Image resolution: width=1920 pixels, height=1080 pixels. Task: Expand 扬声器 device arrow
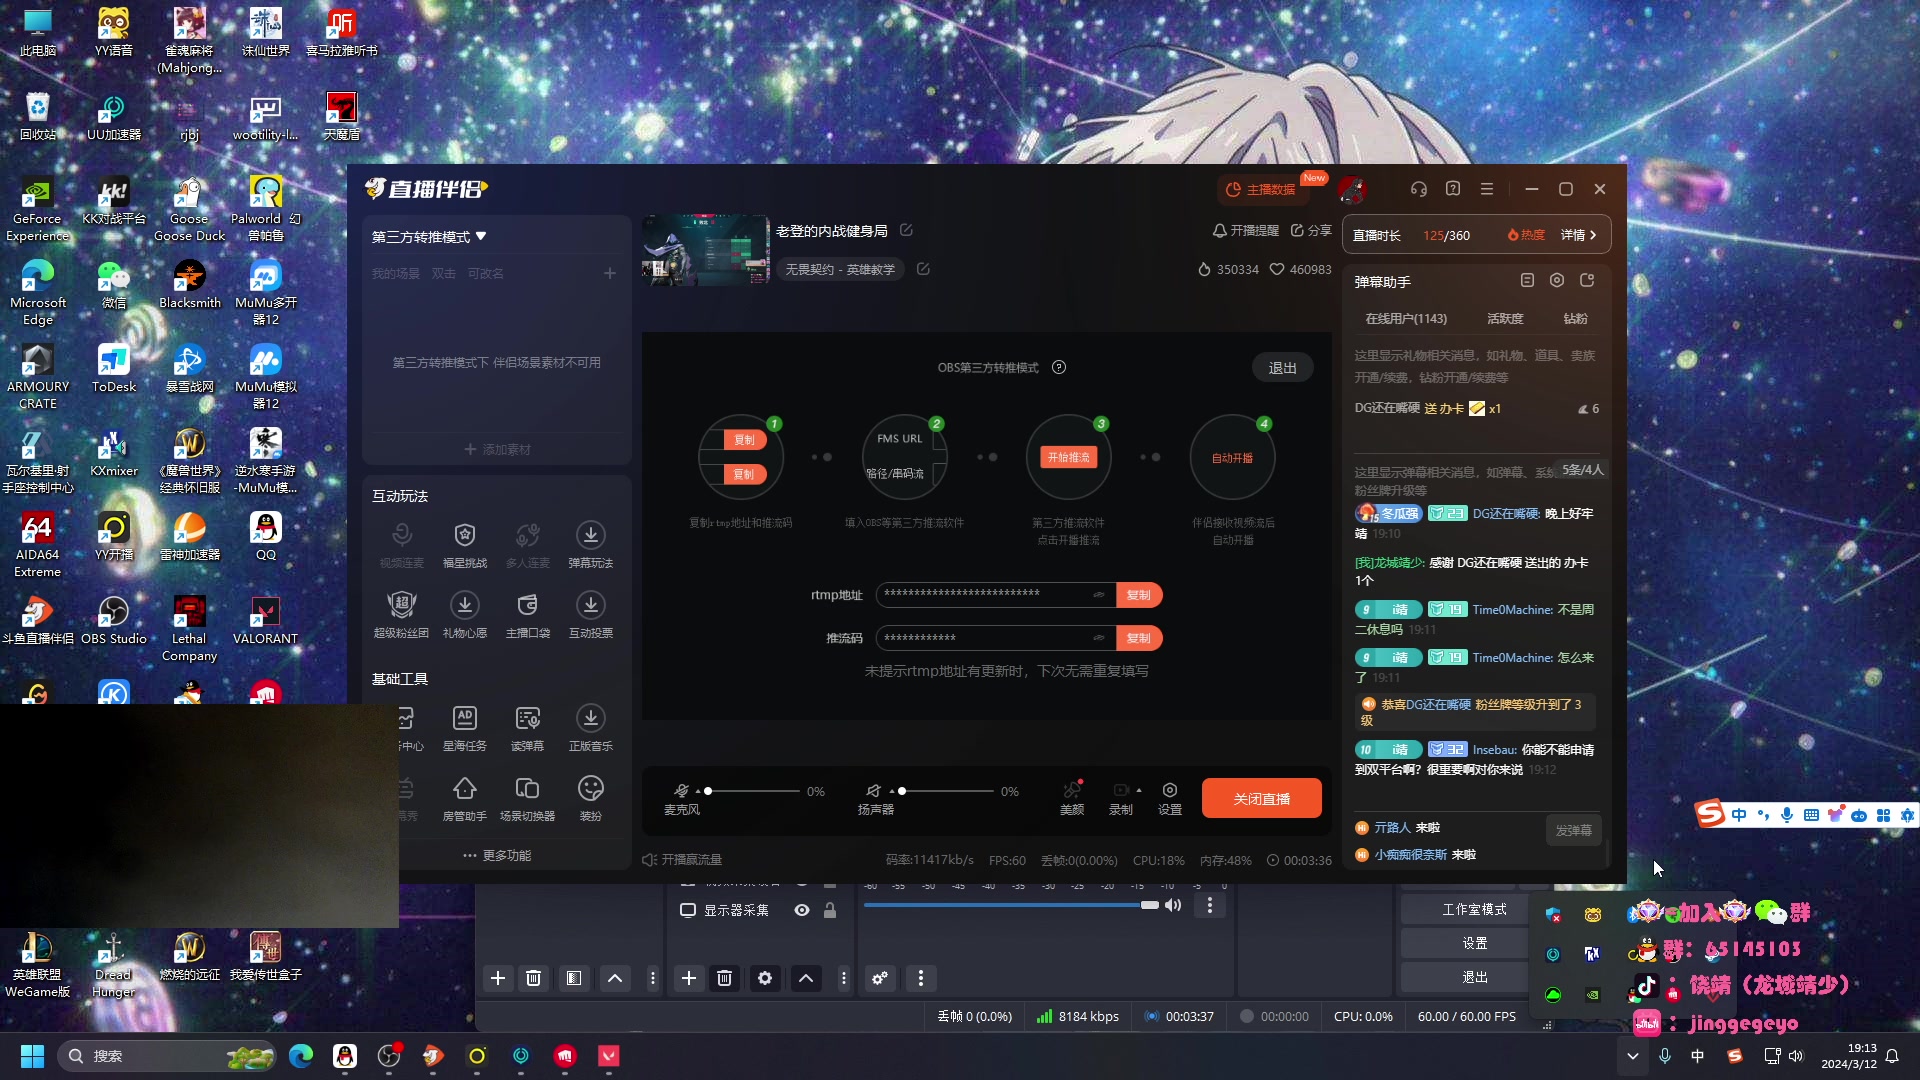(892, 791)
